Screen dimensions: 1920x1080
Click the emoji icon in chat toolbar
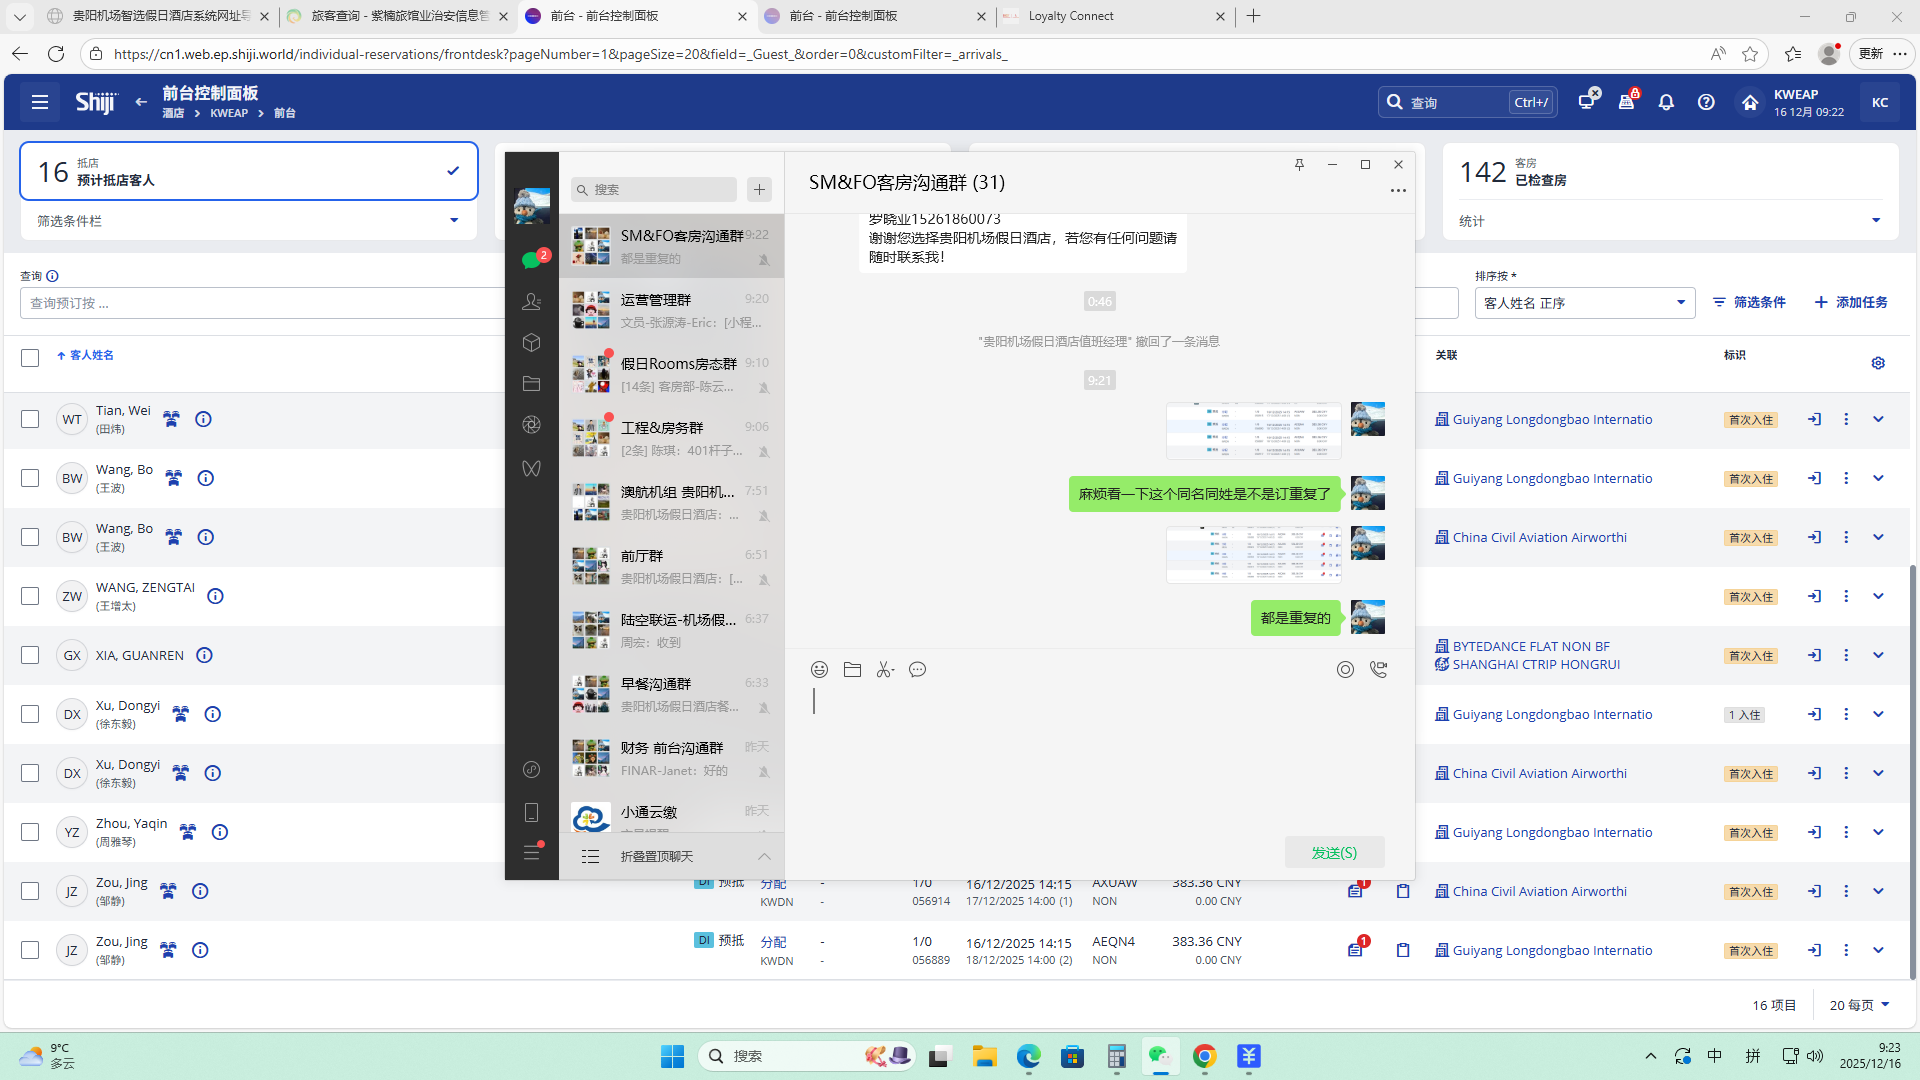(819, 670)
